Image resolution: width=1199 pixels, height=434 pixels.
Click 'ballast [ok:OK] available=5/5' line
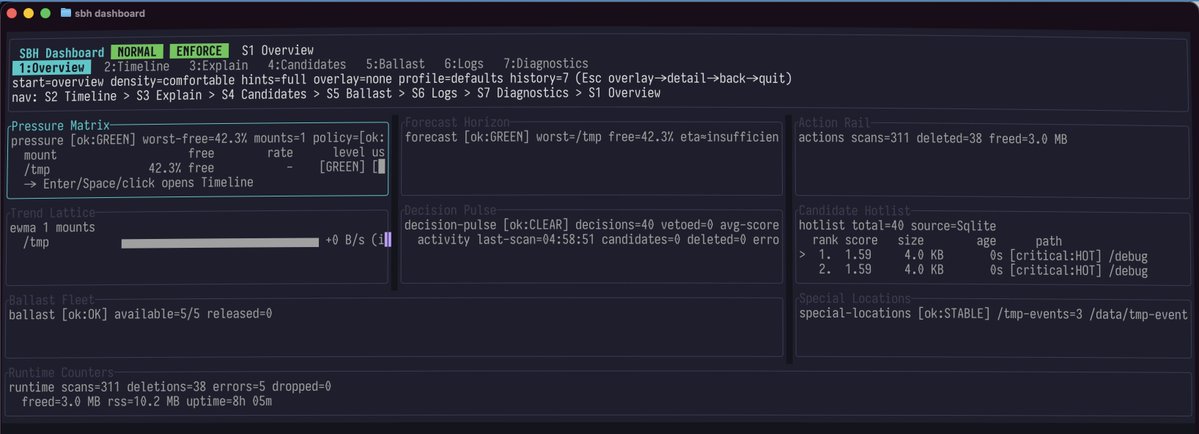coord(141,315)
